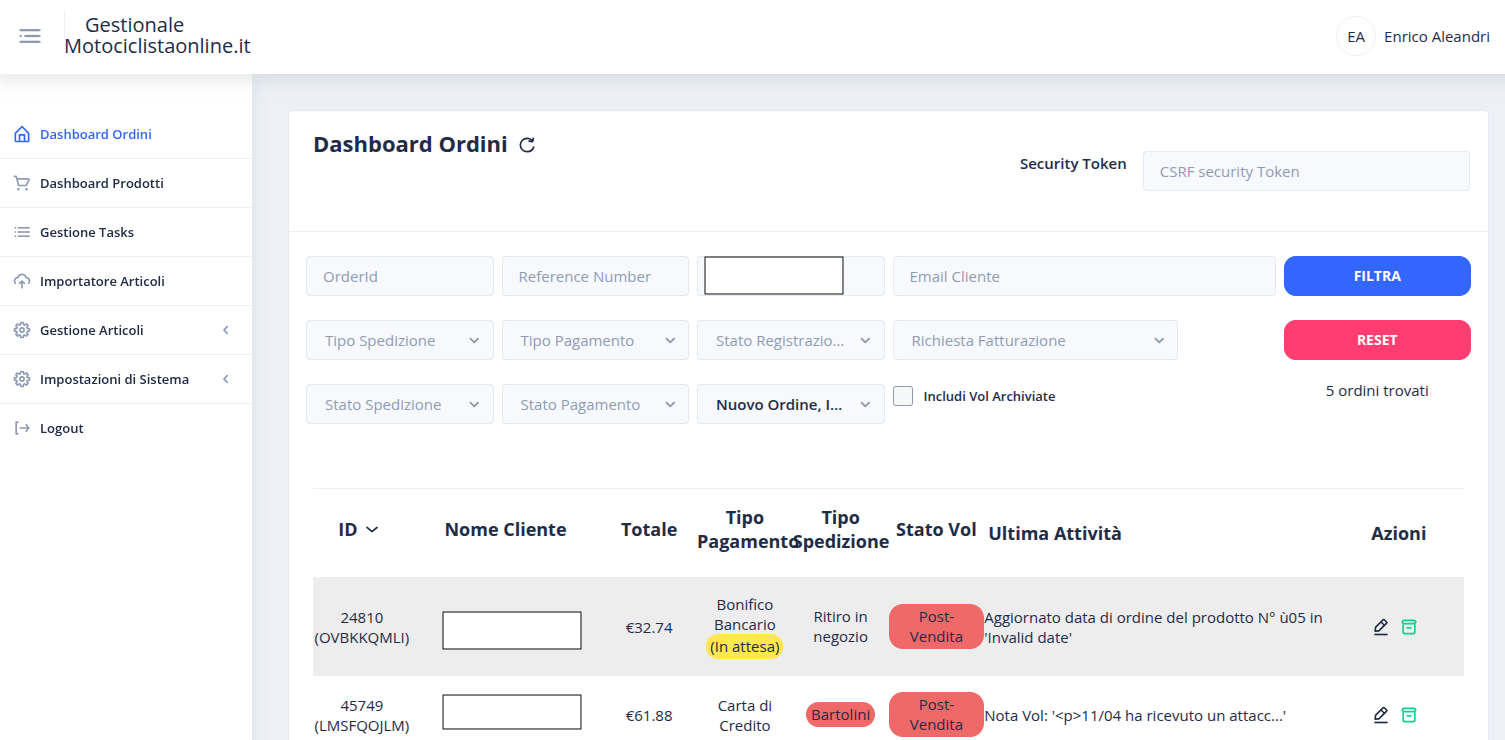Click the logout arrow icon in the sidebar
This screenshot has height=740, width=1505.
[x=20, y=428]
